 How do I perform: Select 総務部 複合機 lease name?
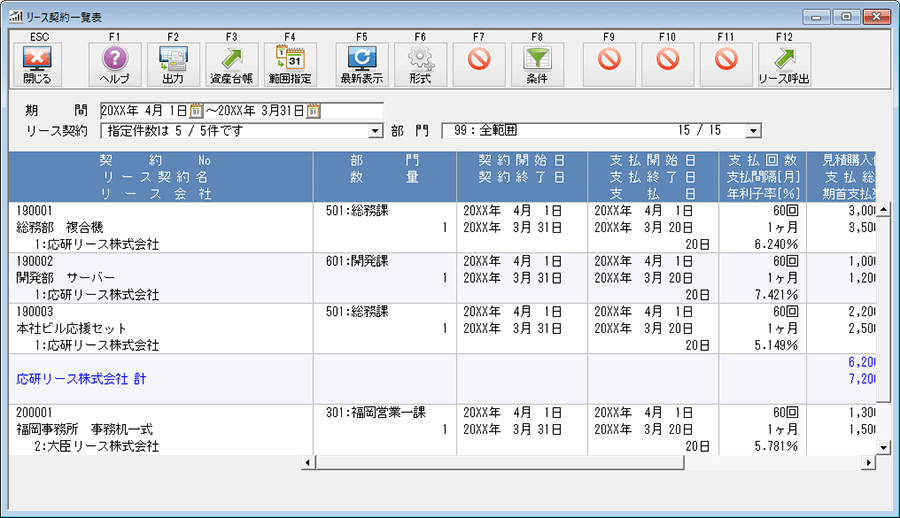60,227
